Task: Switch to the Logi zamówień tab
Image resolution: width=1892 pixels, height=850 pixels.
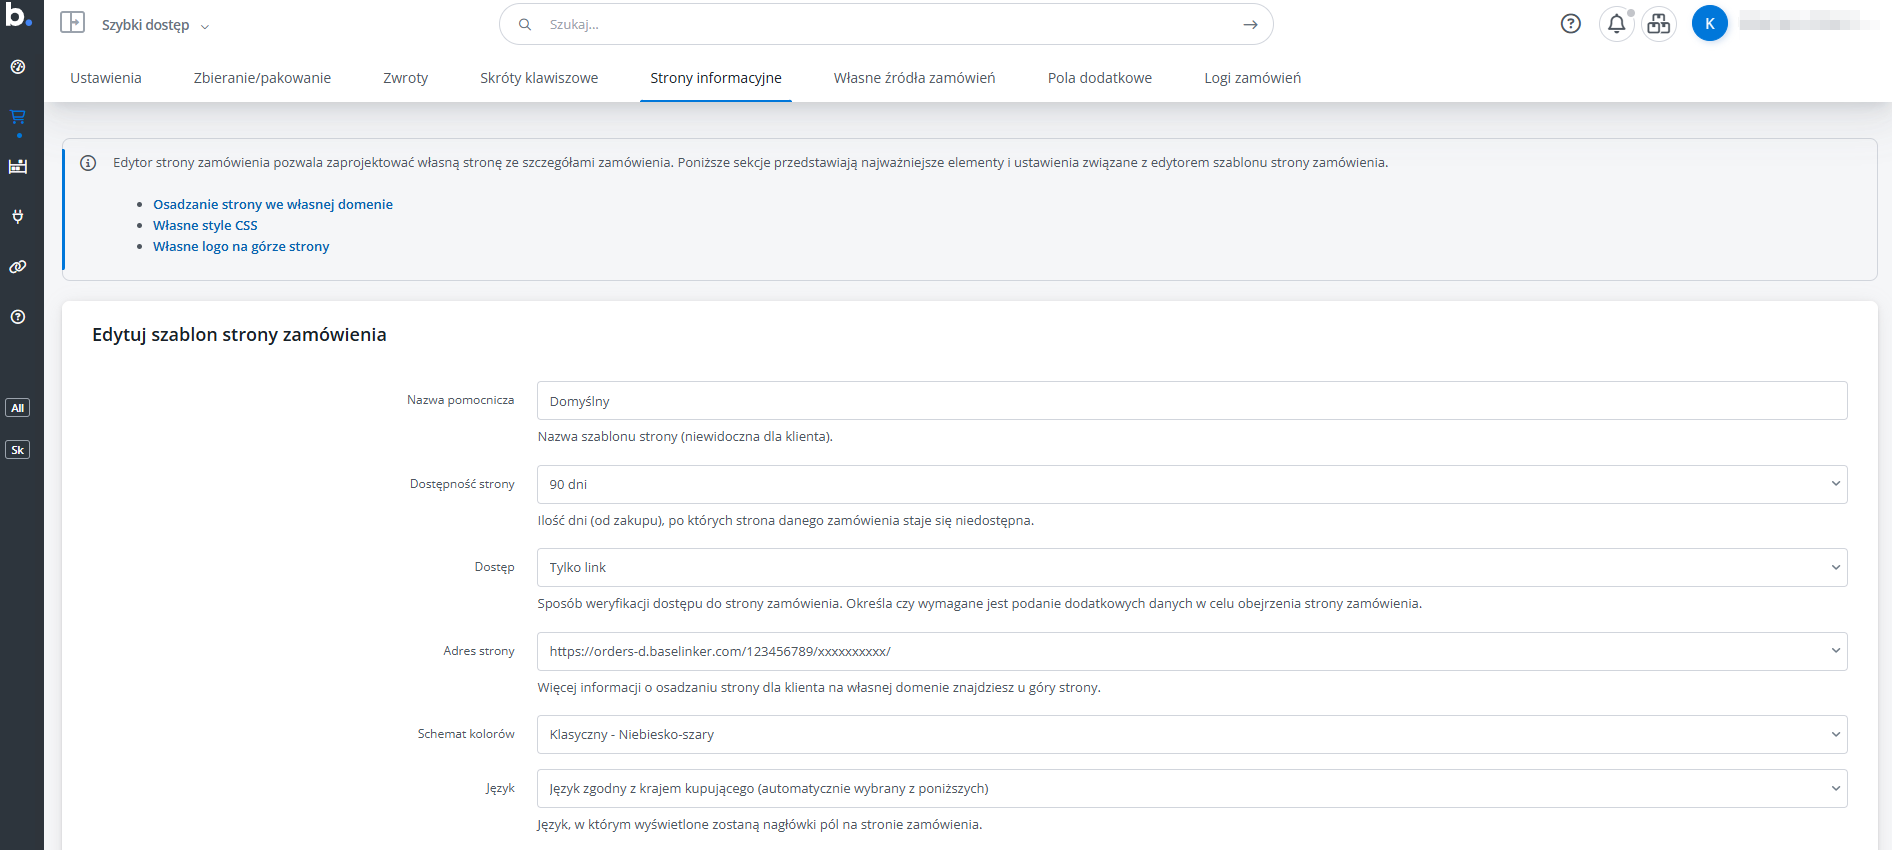Action: pyautogui.click(x=1252, y=78)
